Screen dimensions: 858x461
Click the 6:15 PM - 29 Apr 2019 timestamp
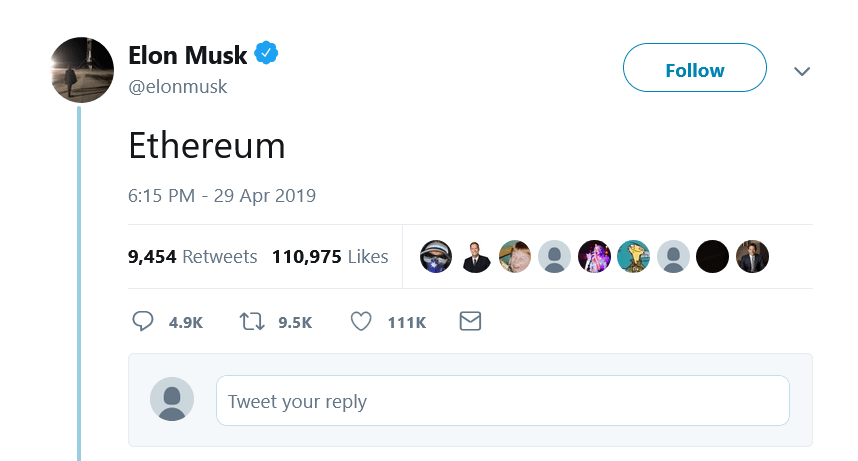[x=222, y=196]
